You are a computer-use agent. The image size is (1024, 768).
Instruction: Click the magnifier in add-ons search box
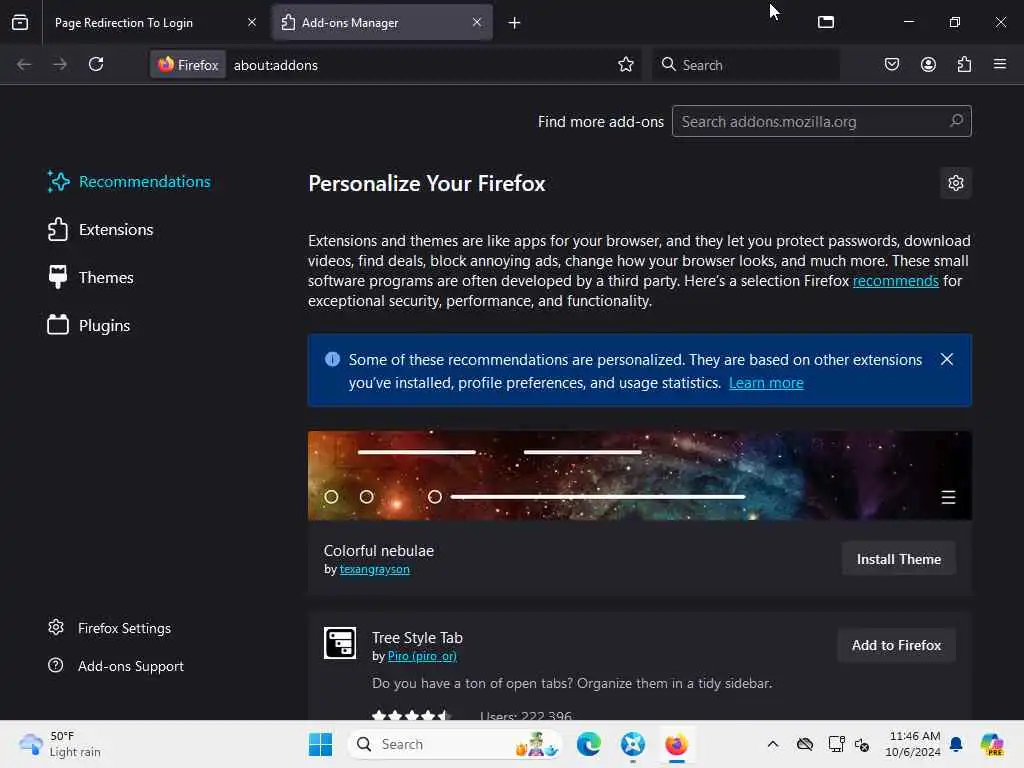point(956,121)
